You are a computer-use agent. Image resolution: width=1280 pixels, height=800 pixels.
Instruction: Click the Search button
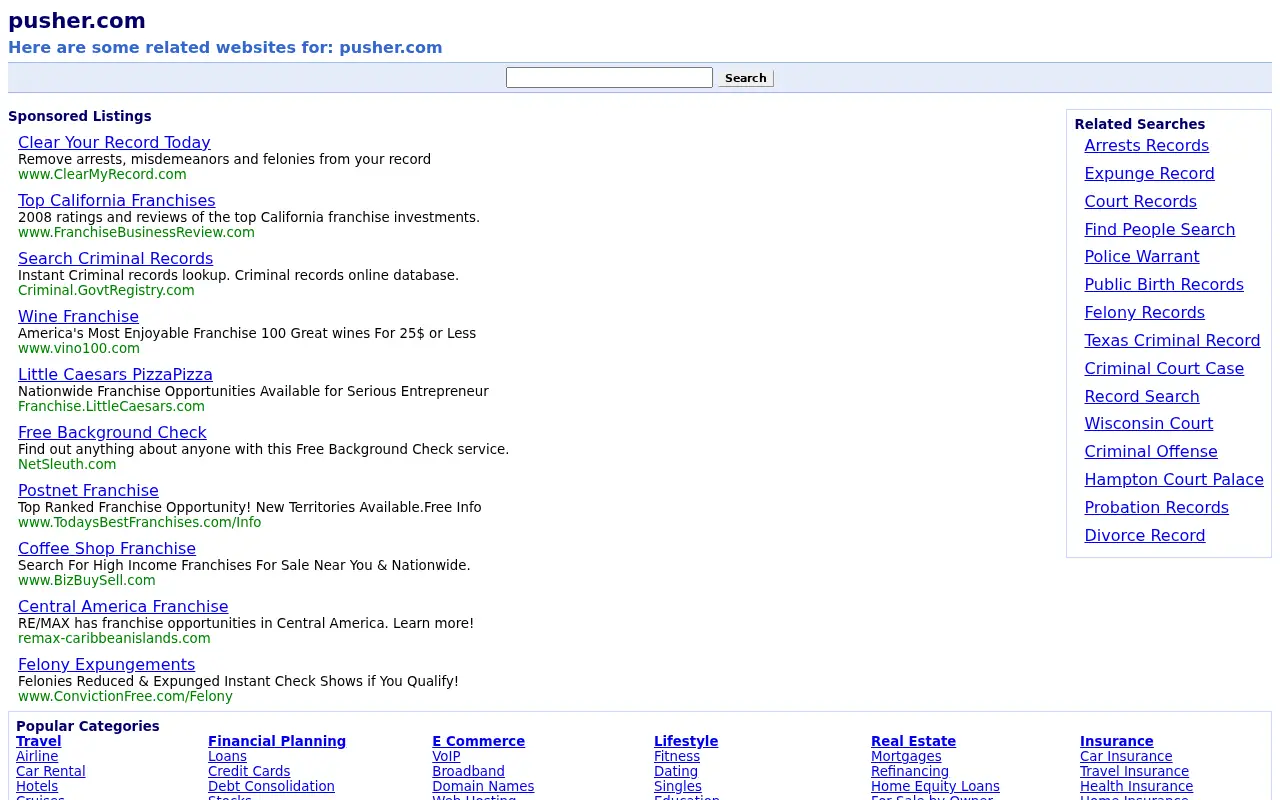click(x=746, y=78)
